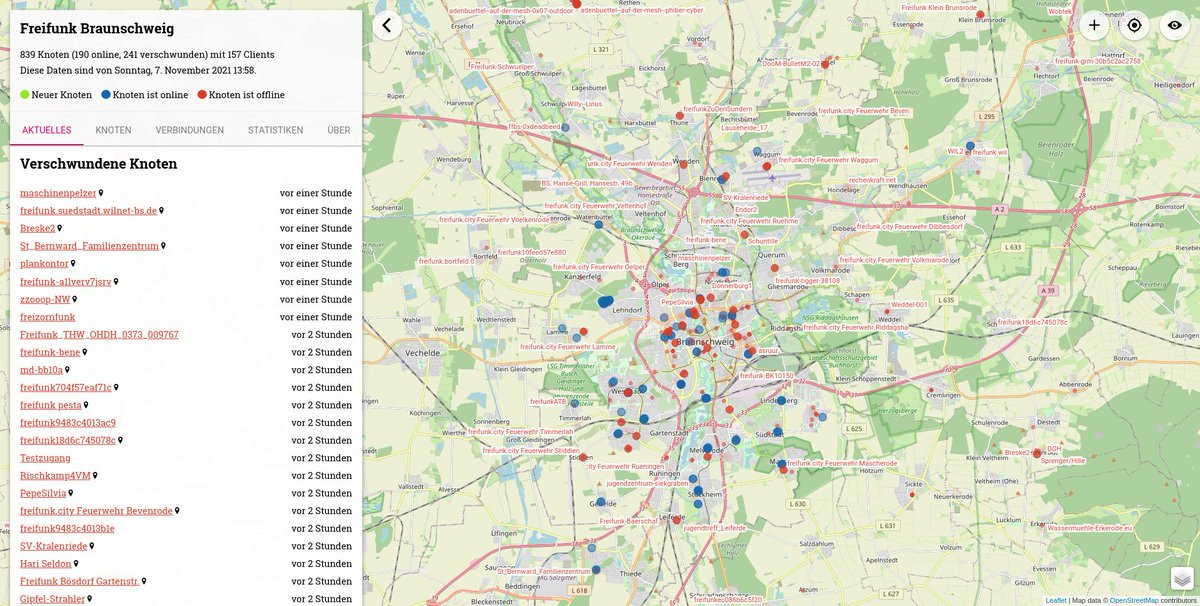
Task: Click the location pin beside Gipfel-Strahler
Action: point(88,598)
